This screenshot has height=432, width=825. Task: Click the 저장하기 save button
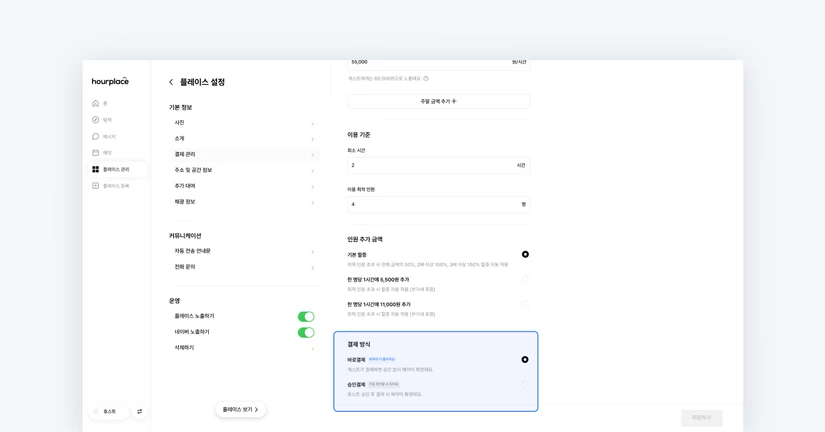pyautogui.click(x=701, y=418)
